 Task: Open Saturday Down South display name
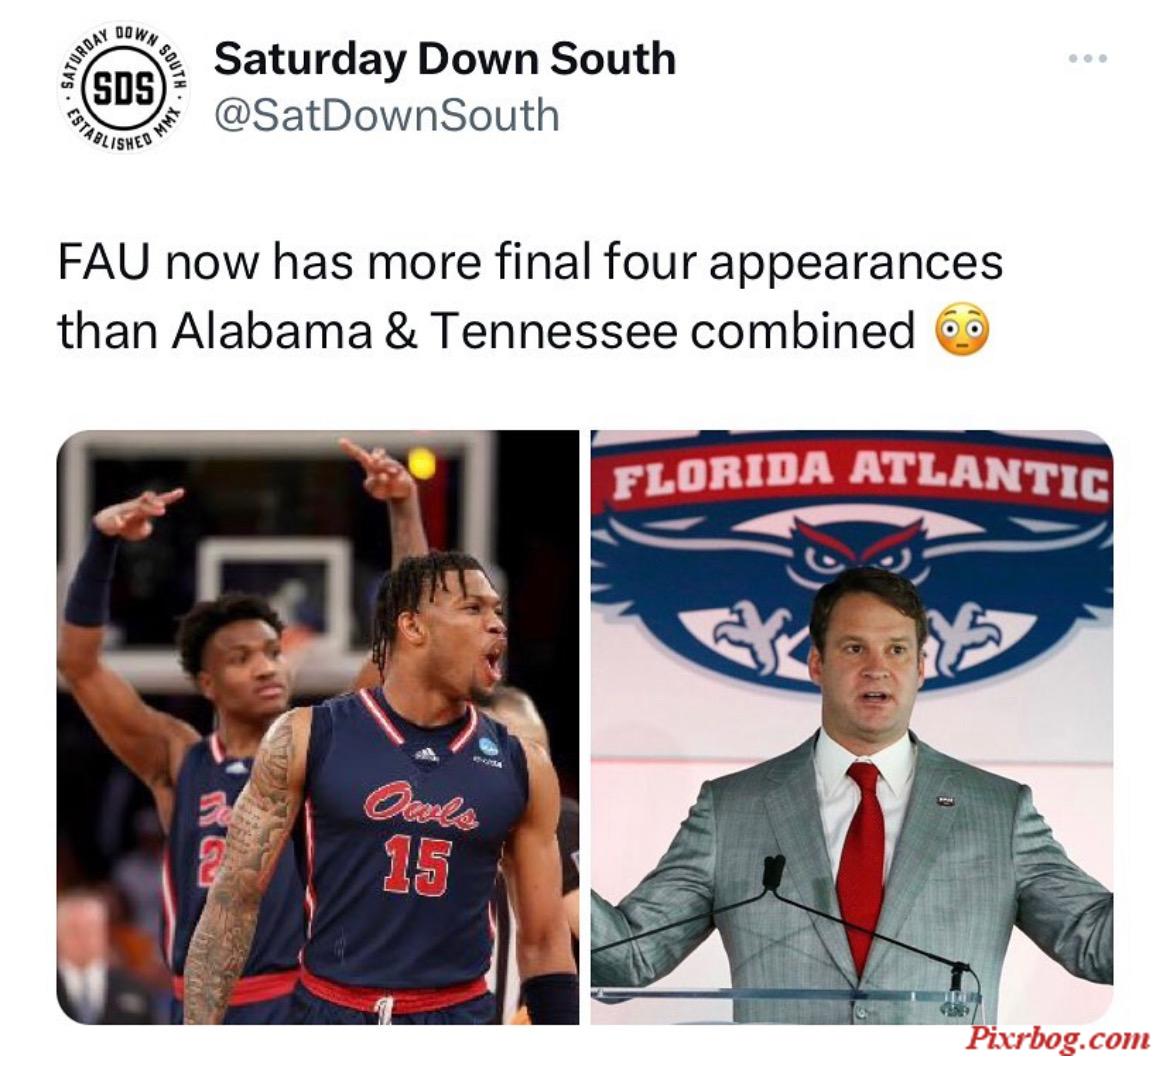tap(445, 58)
